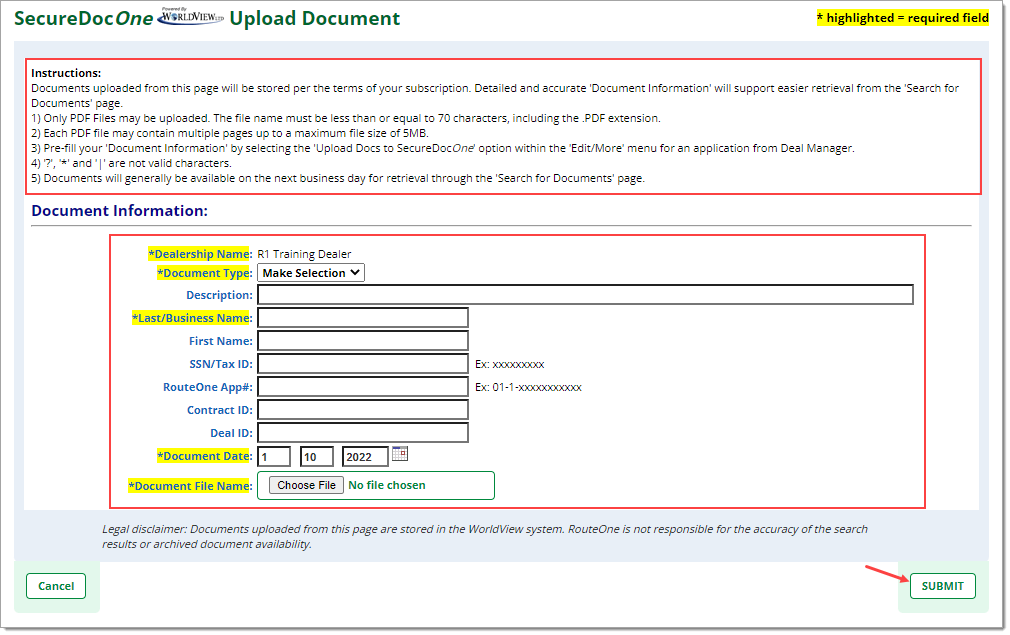Click the 'Ex: xxxxxxxxx' SSN example text
Viewport: 1010px width, 635px height.
(510, 365)
